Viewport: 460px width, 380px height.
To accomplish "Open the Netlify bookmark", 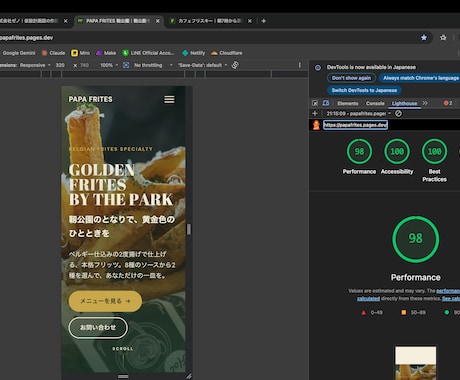I will click(194, 53).
